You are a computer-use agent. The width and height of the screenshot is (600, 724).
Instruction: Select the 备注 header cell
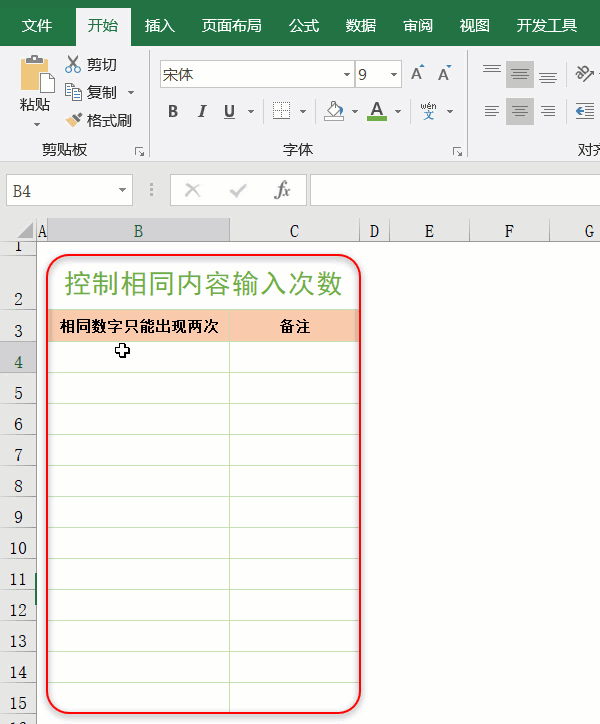294,326
